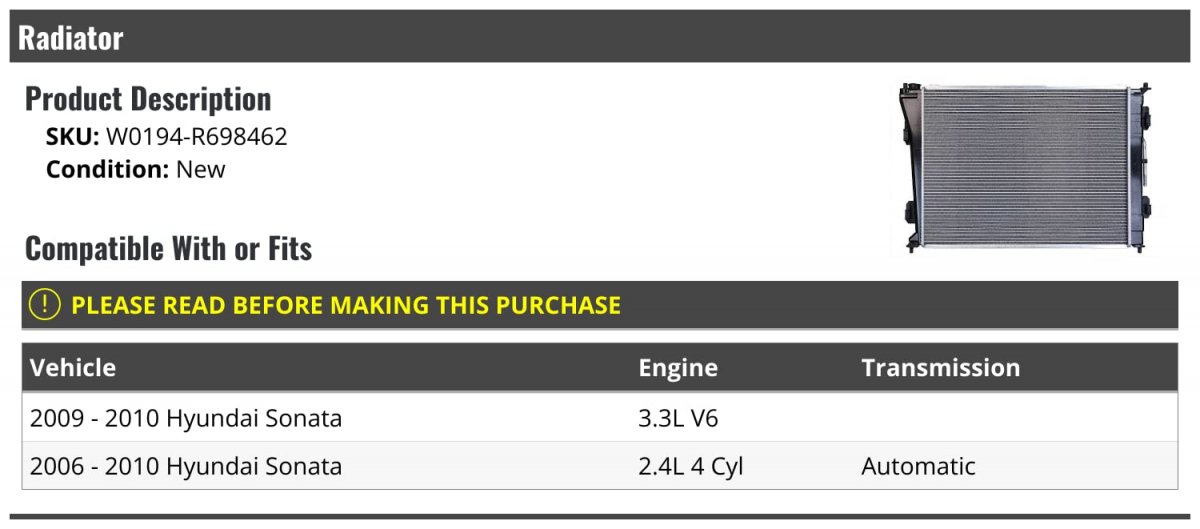The height and width of the screenshot is (529, 1200).
Task: Select the 2009 - 2010 Hyundai Sonata row
Action: 600,418
